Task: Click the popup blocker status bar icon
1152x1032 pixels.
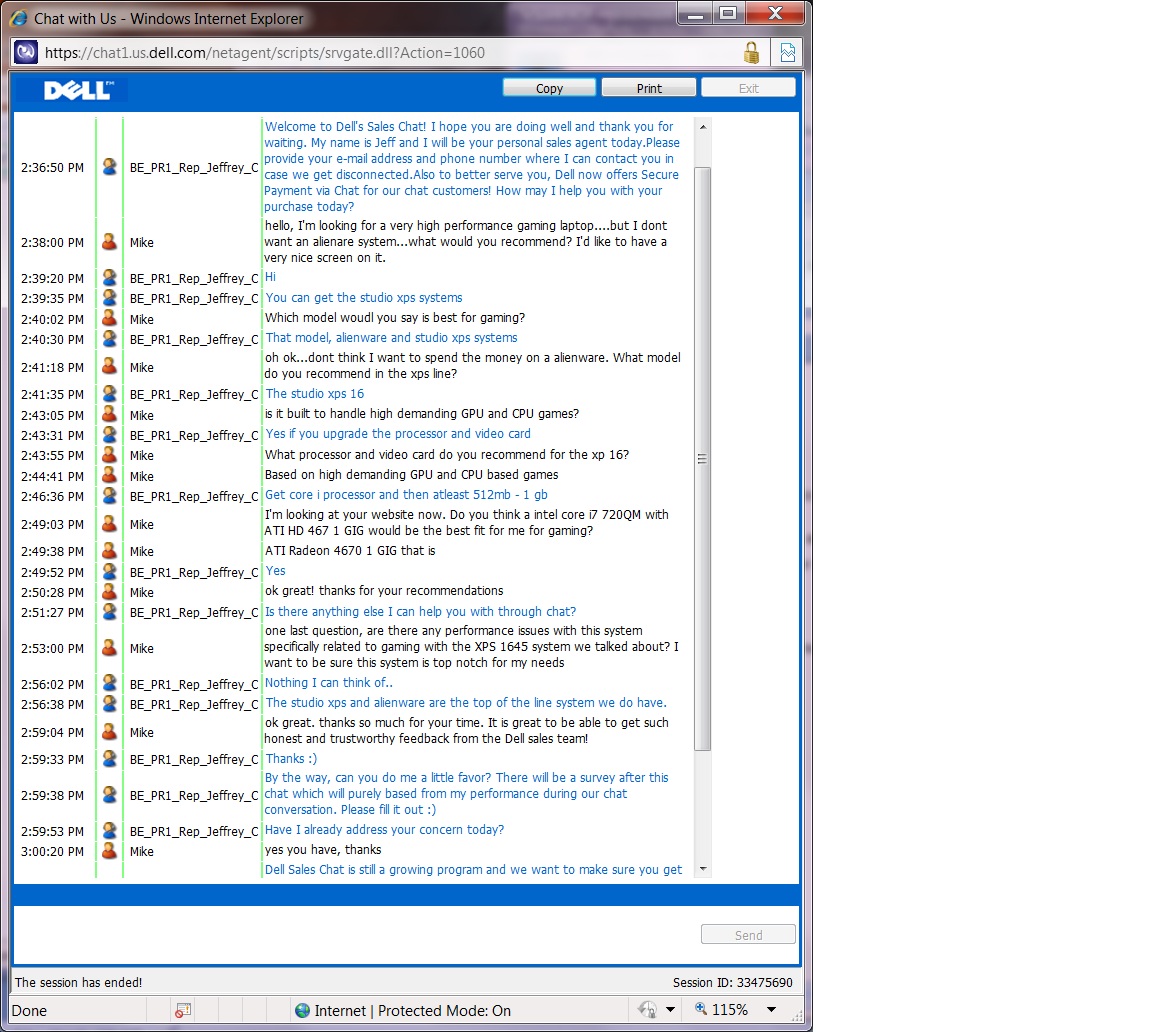Action: point(183,1011)
